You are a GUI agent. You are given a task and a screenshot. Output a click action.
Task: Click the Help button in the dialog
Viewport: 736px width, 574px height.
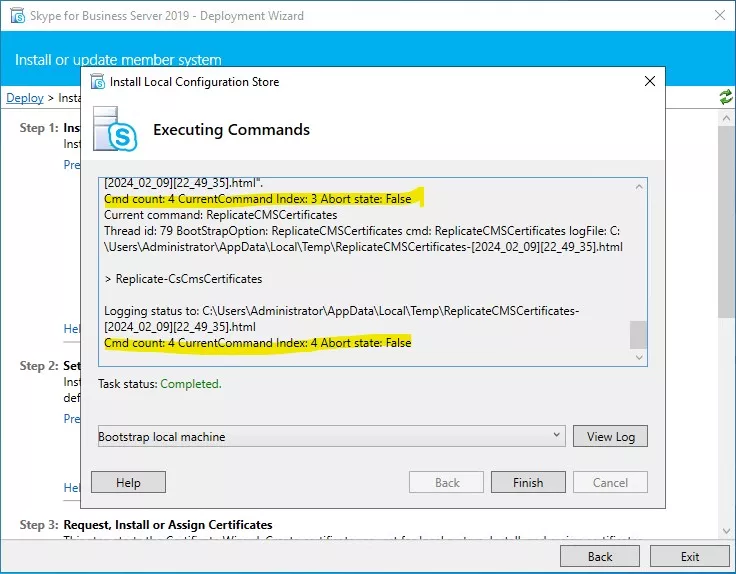pyautogui.click(x=128, y=482)
